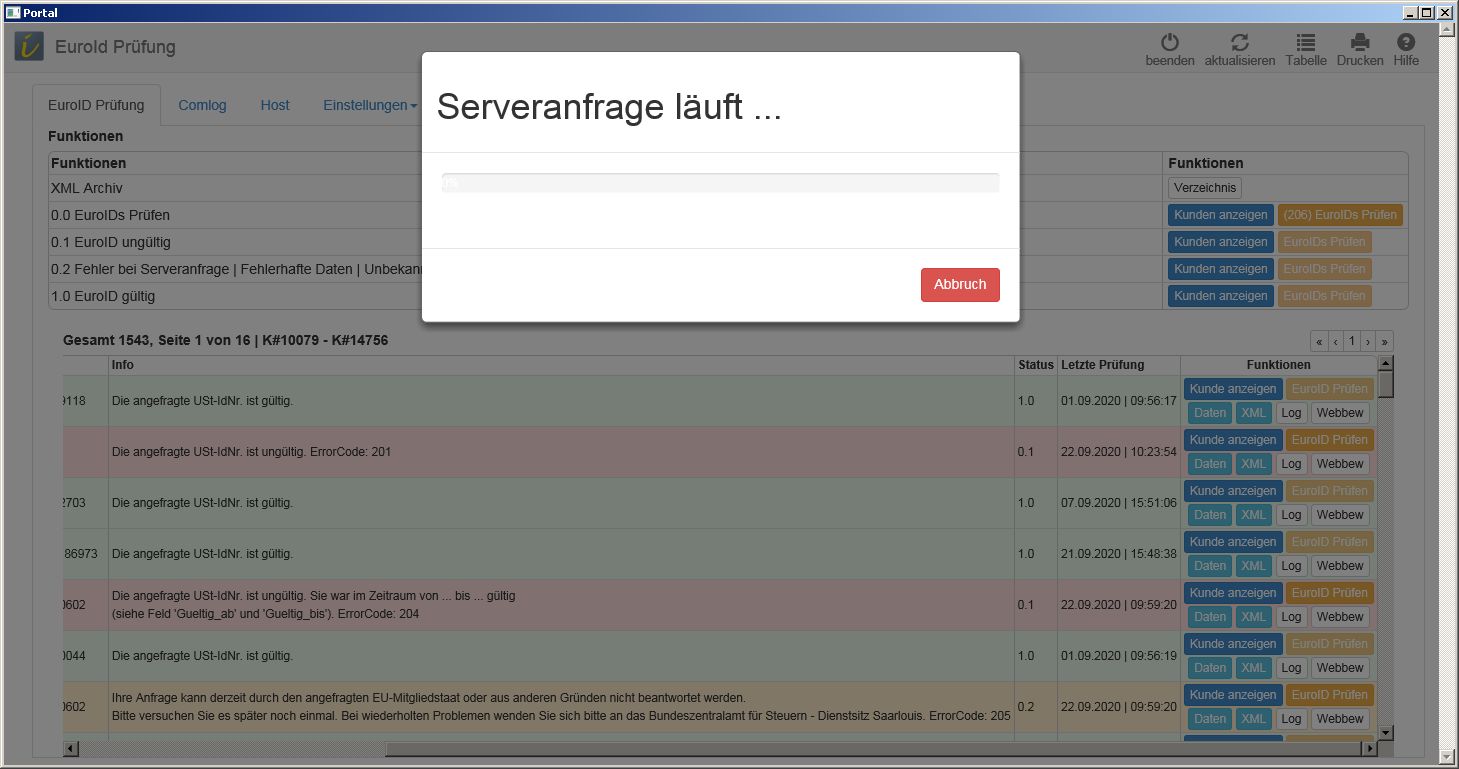Cancel request with Abbruch button
1459x769 pixels.
[x=959, y=284]
